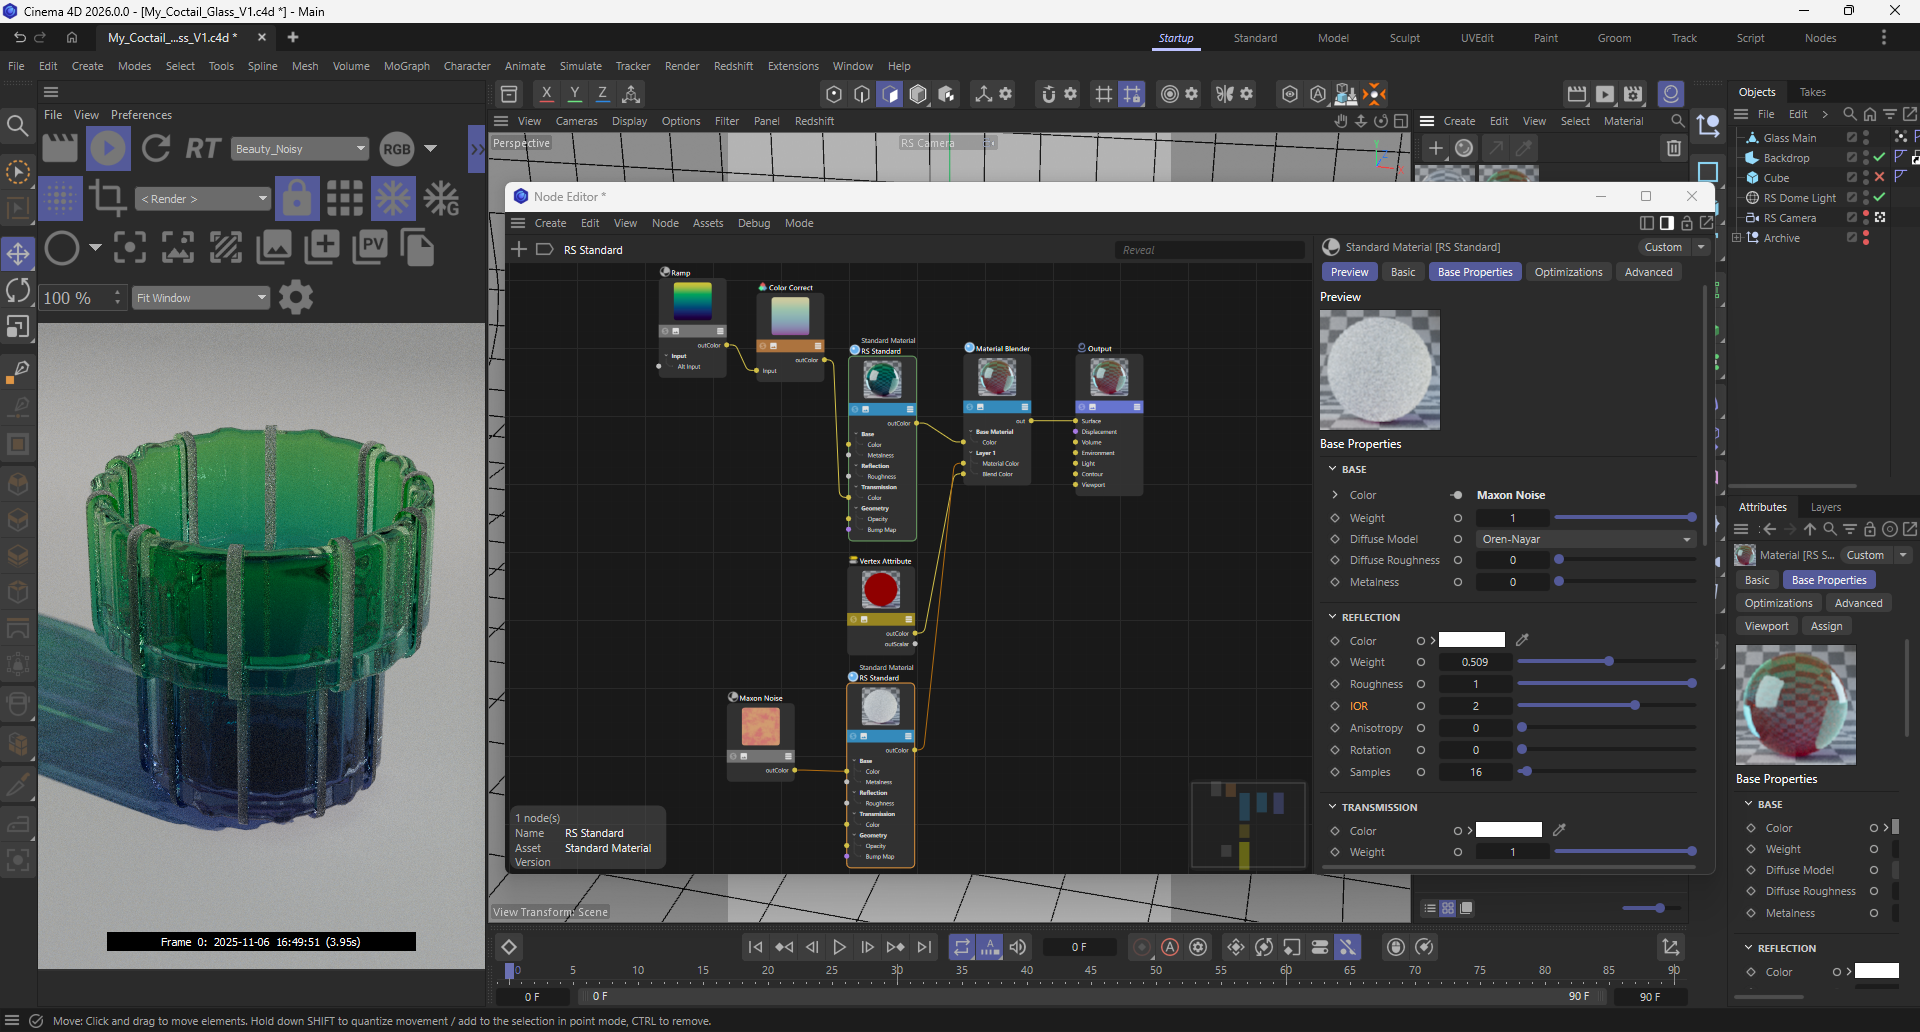Open the Beauty_Noisy AOV dropdown

point(301,149)
